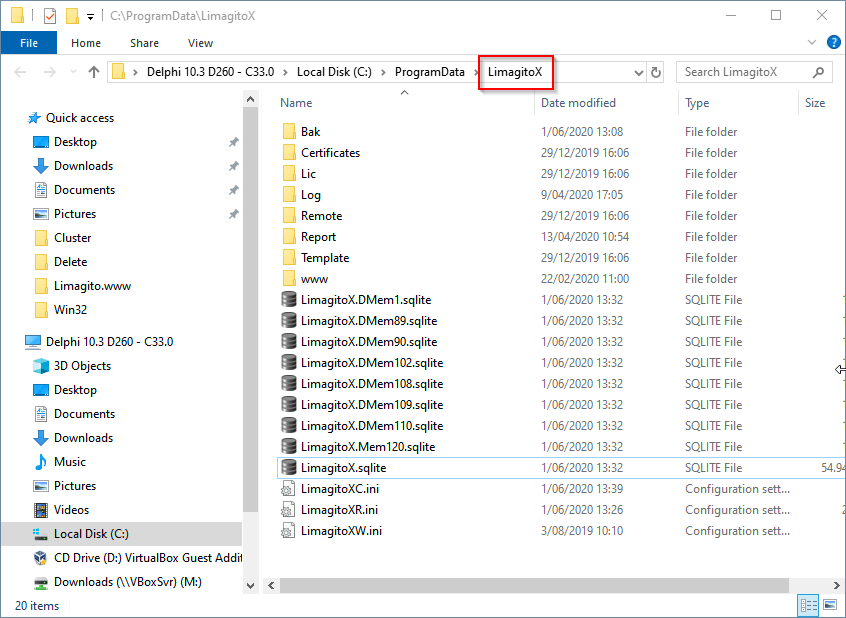This screenshot has height=618, width=846.
Task: Refresh the LimagitoX folder view
Action: pos(656,72)
